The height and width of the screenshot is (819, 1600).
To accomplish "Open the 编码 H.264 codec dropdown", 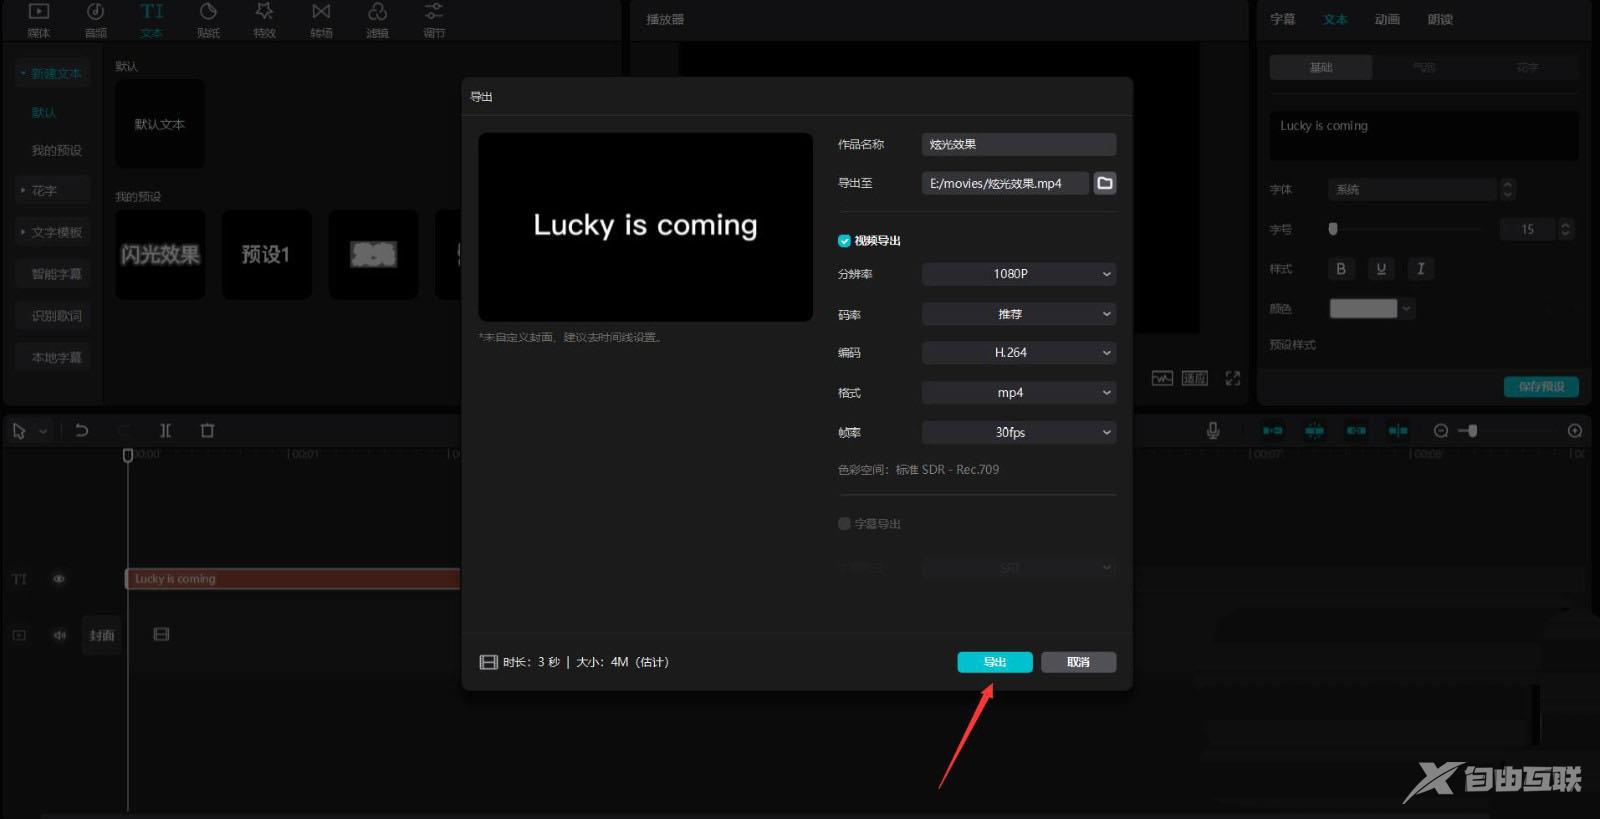I will (x=1018, y=352).
